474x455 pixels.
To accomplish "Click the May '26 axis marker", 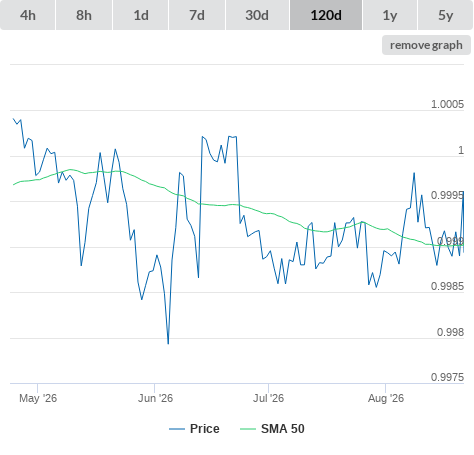I will [38, 398].
